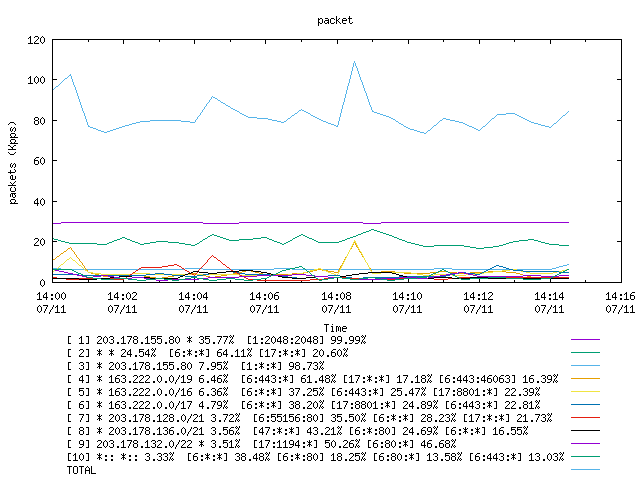
Task: Select legend entry [10] *:: *:: 3.33%
Action: click(x=316, y=457)
